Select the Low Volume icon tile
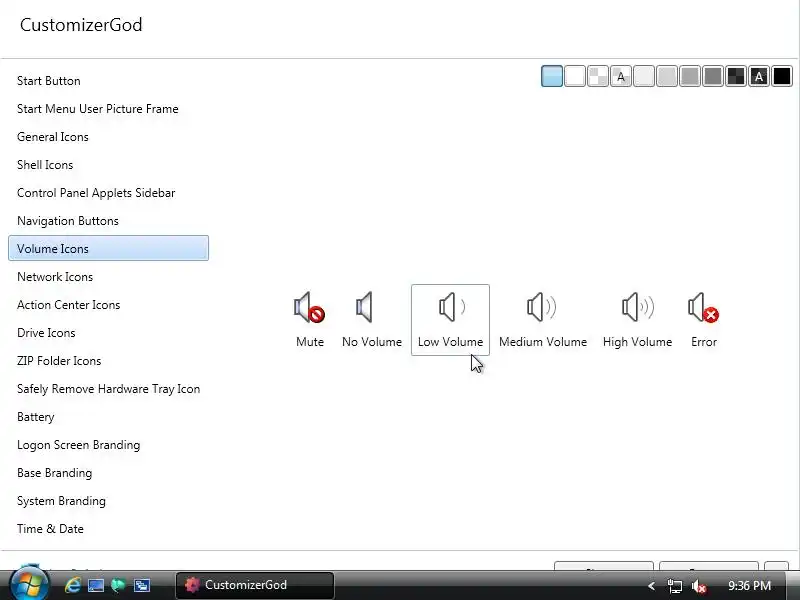The image size is (800, 600). (x=450, y=320)
